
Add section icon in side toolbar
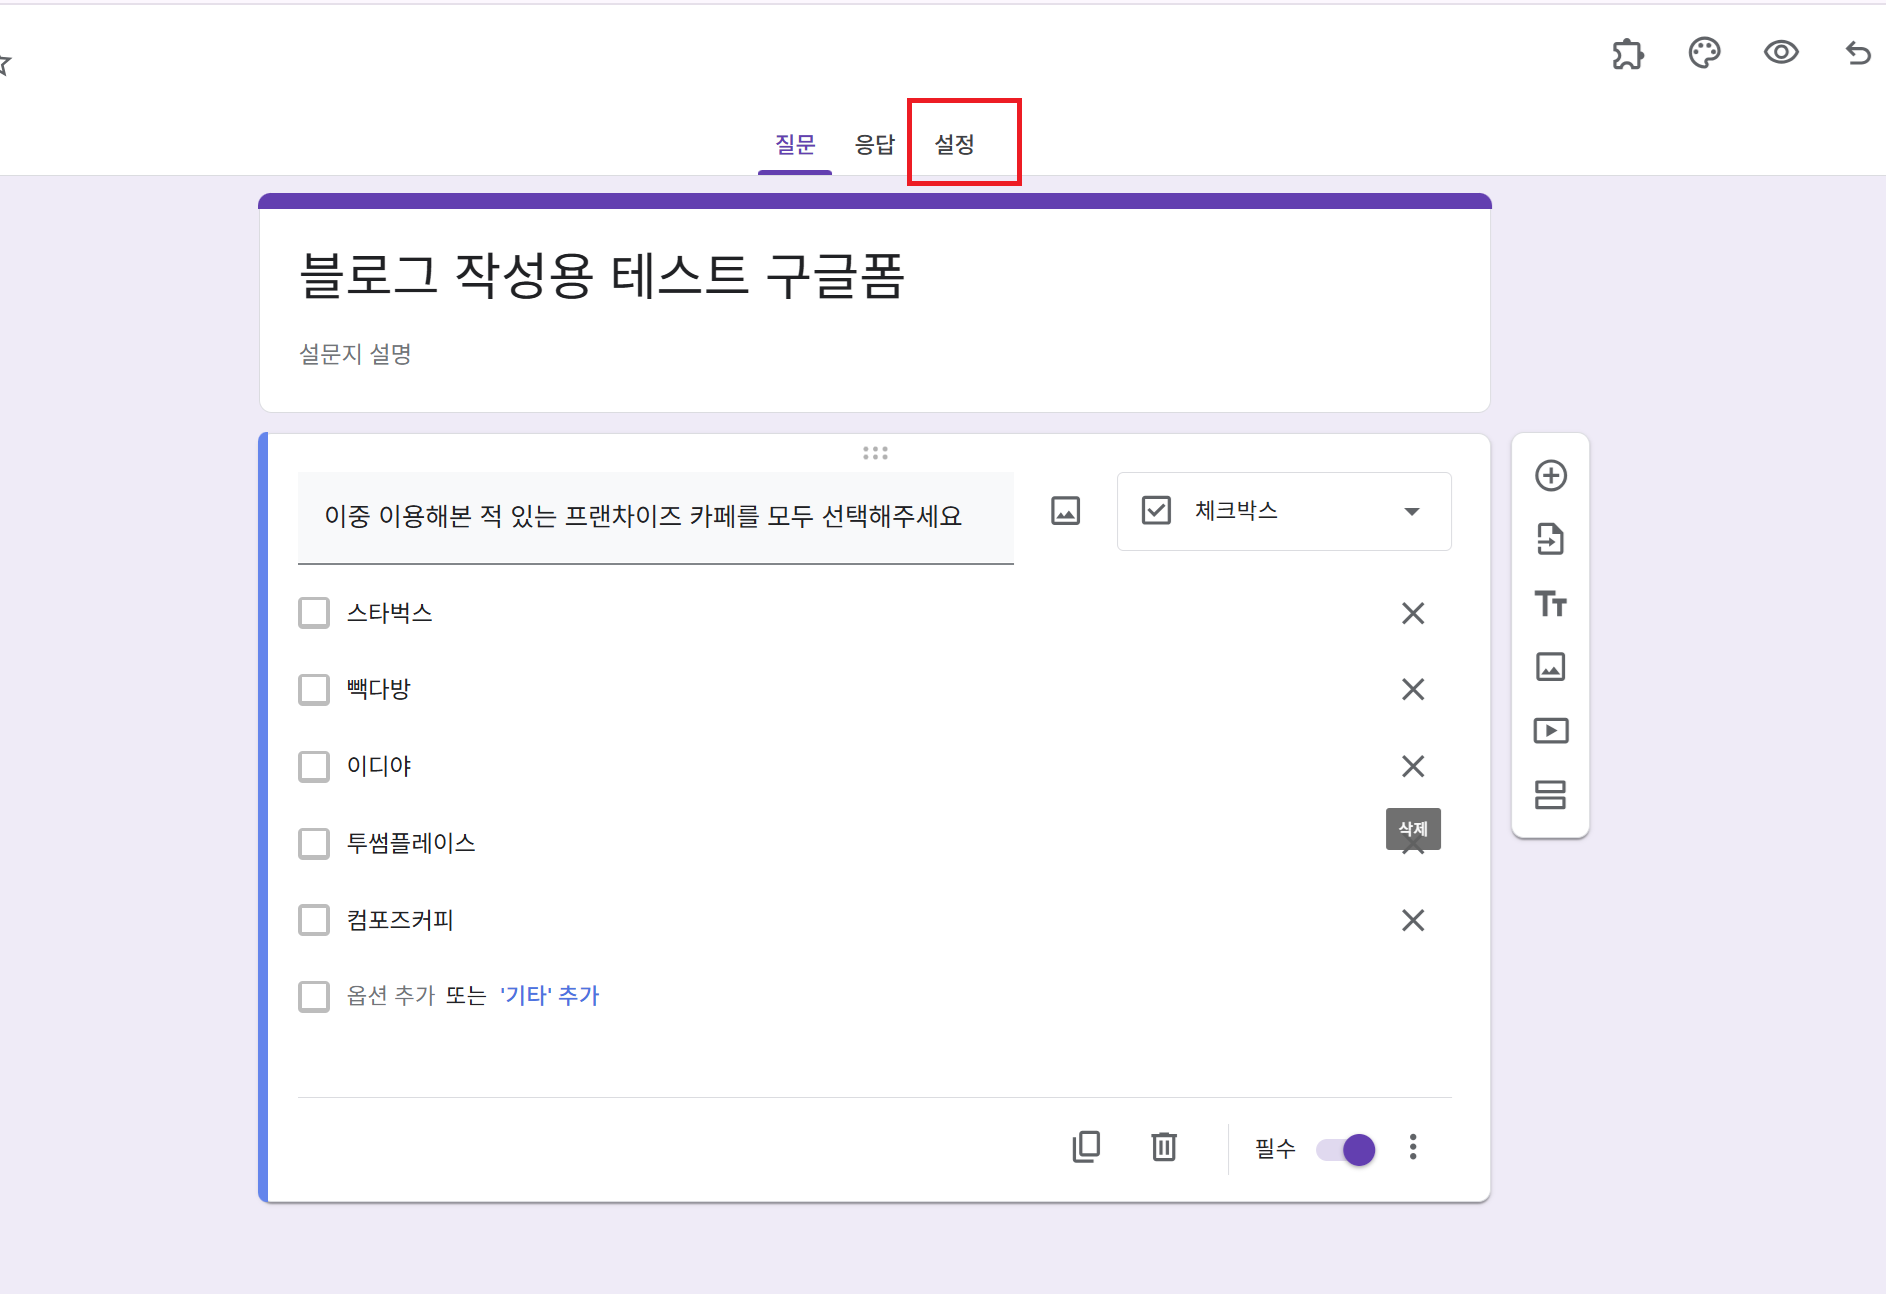1551,795
